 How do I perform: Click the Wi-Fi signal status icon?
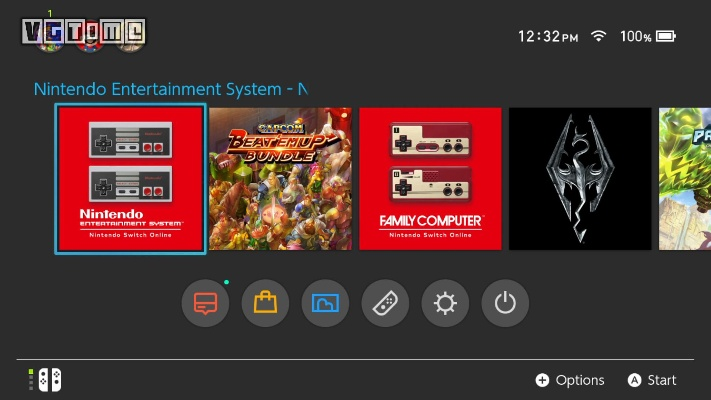599,36
